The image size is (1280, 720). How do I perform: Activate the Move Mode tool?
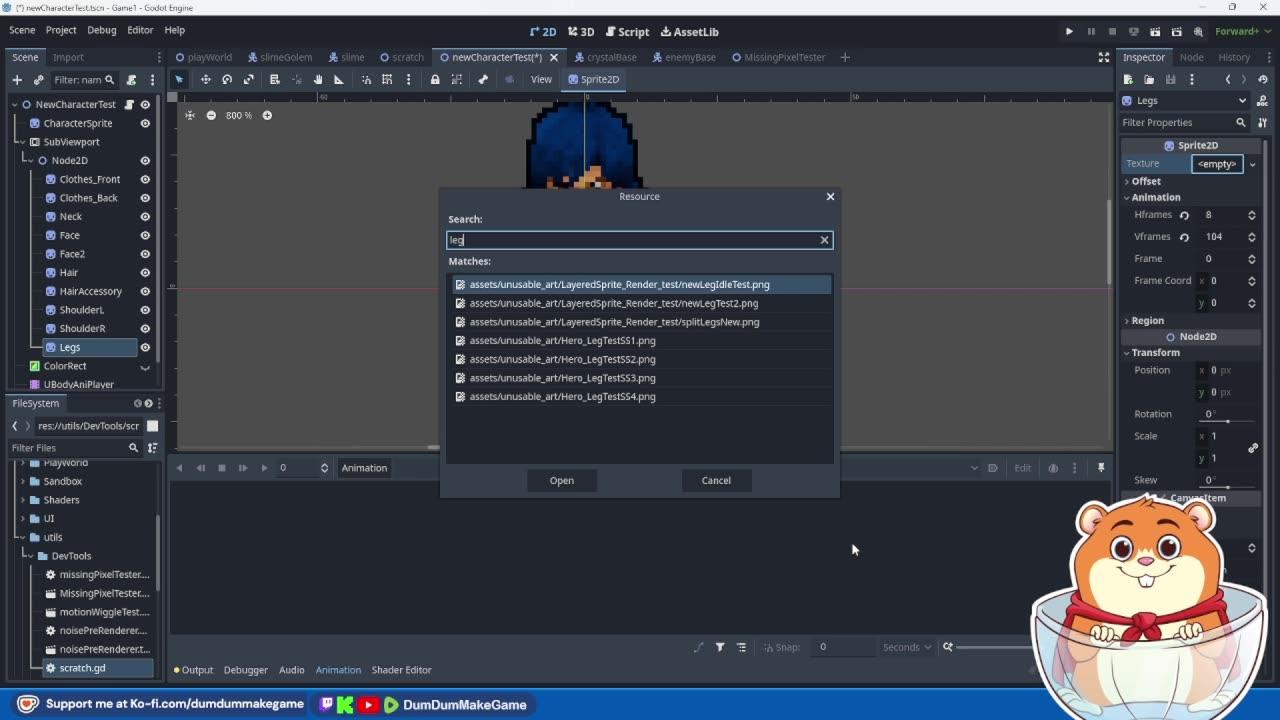(205, 79)
